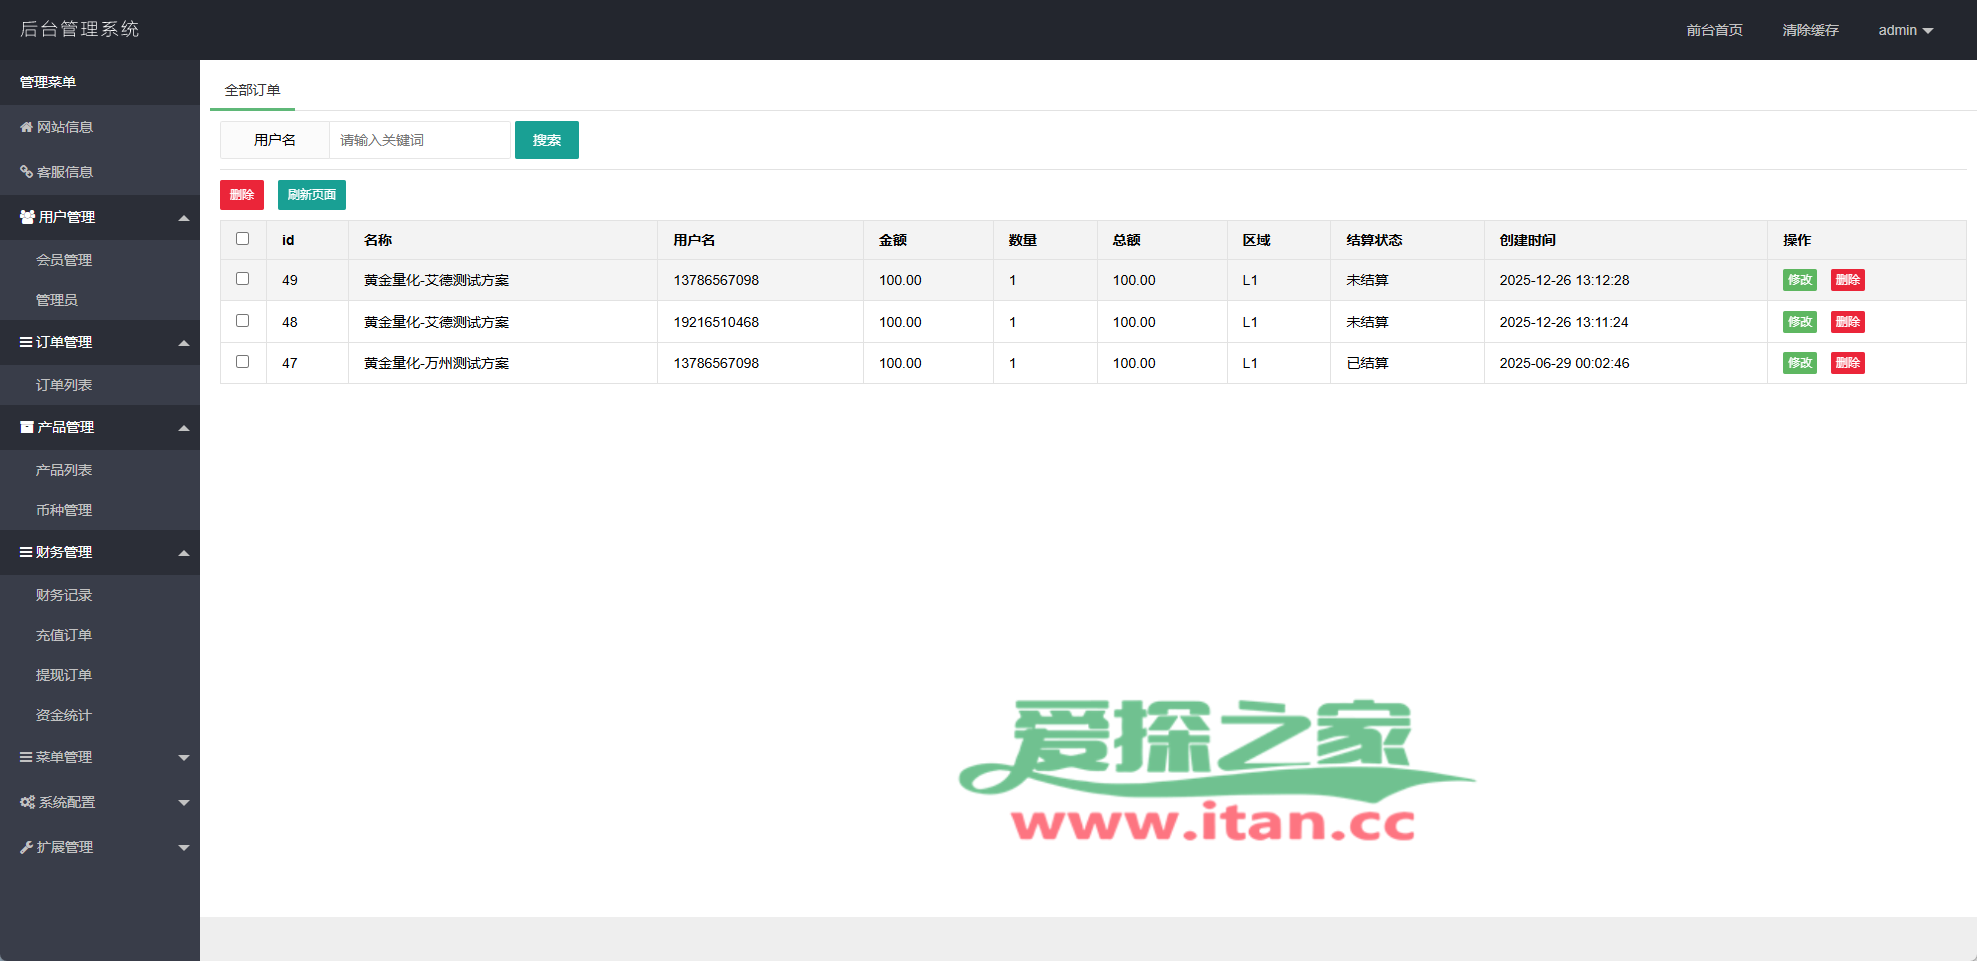Select the checkbox for order id 47

pyautogui.click(x=242, y=362)
